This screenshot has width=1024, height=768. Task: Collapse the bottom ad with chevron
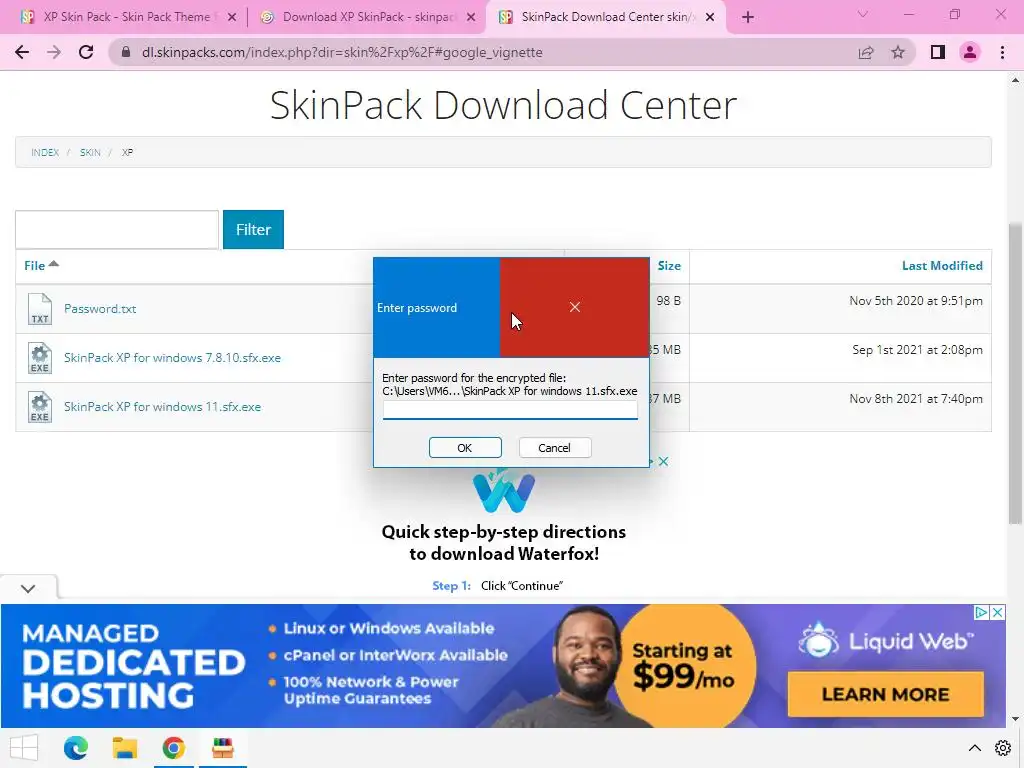click(28, 588)
